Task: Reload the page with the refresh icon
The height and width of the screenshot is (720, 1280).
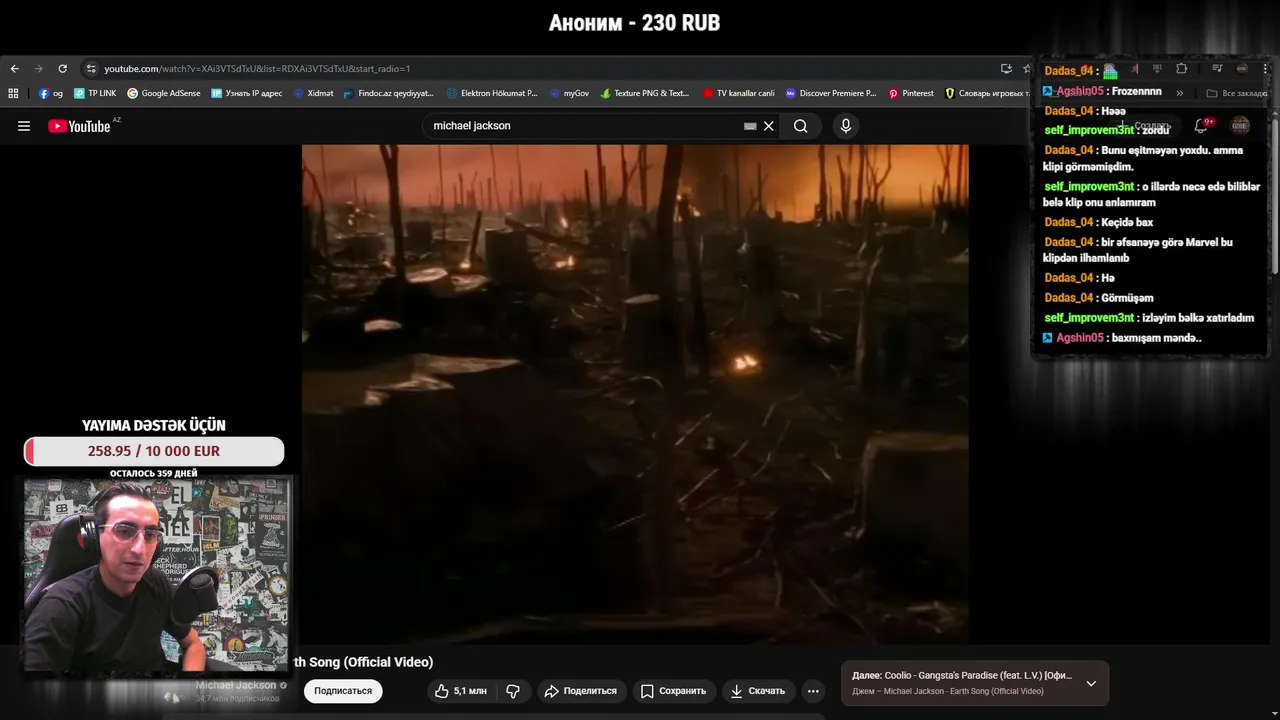Action: 62,69
